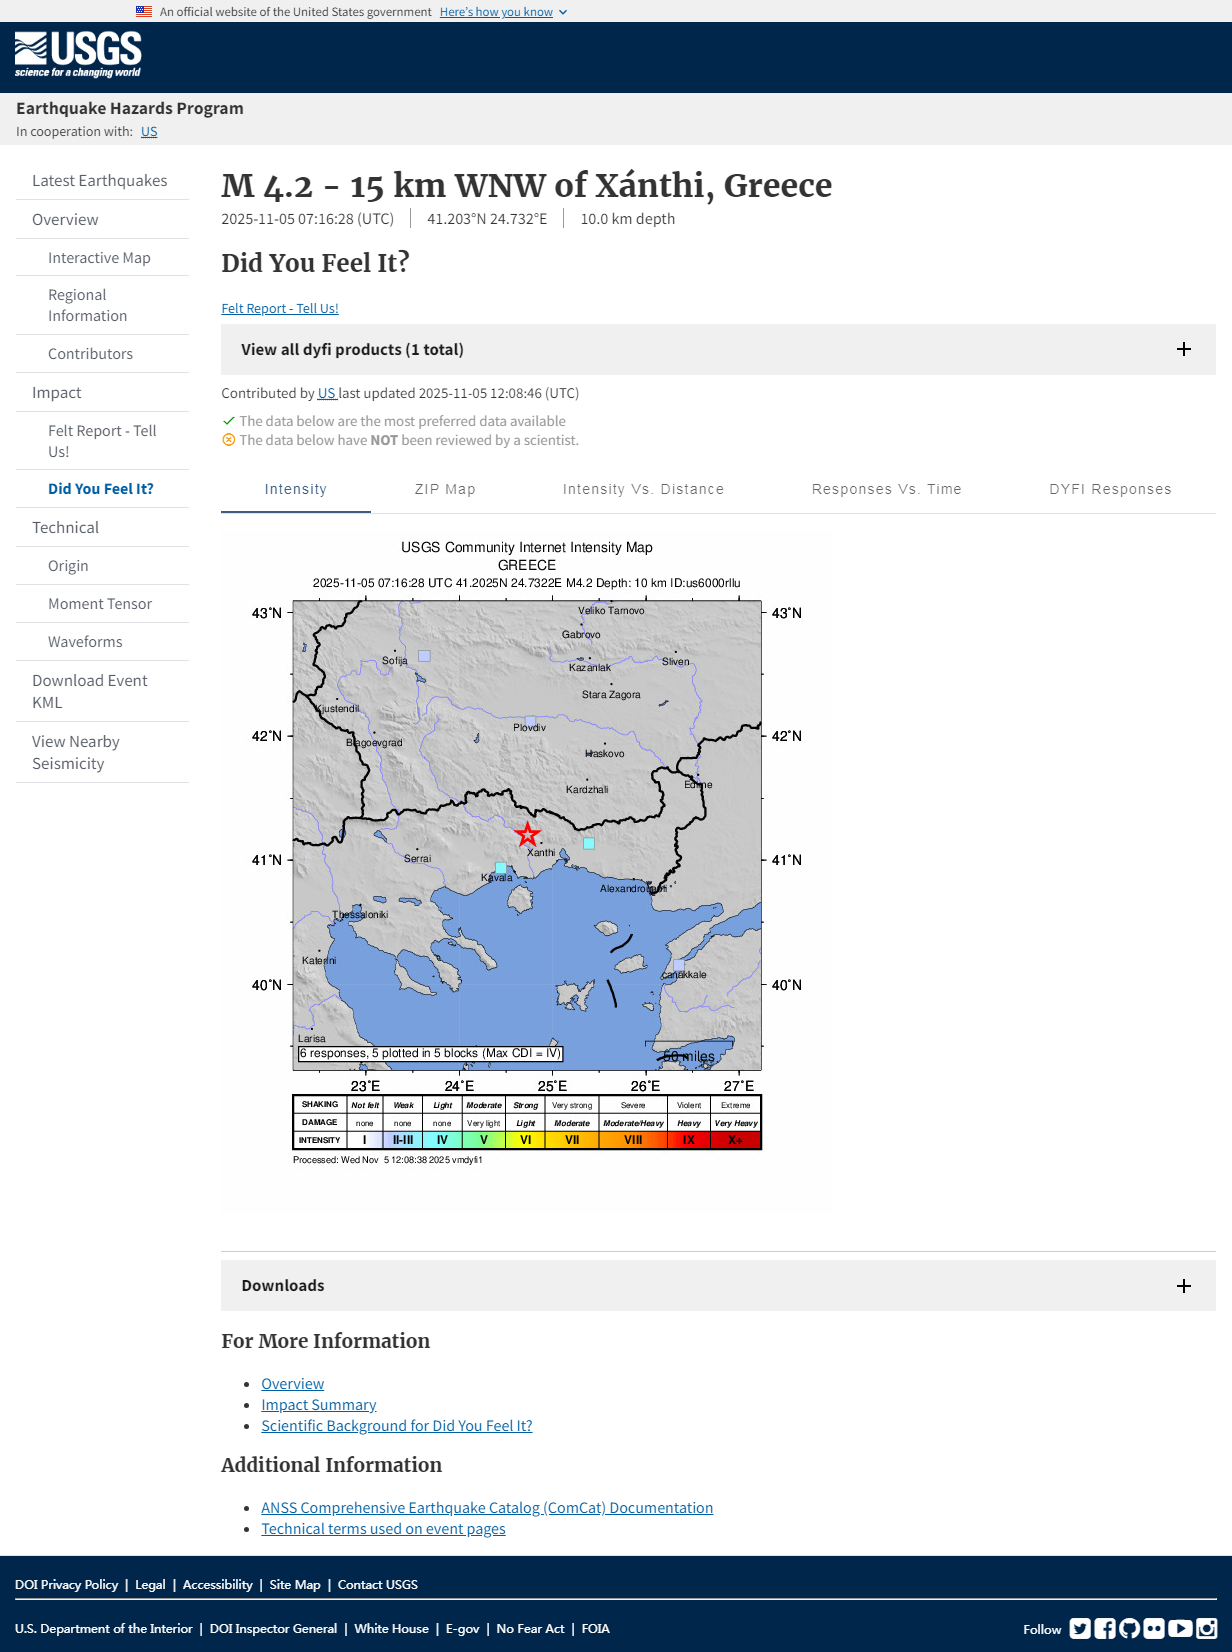This screenshot has height=1652, width=1232.
Task: Open Waveforms sidebar item
Action: click(102, 642)
